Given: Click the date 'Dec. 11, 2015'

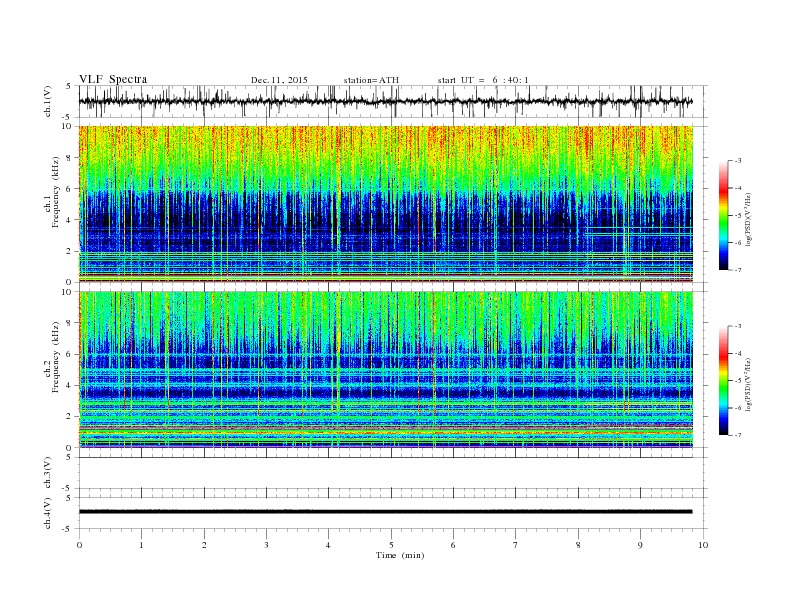Looking at the screenshot, I should coord(279,80).
